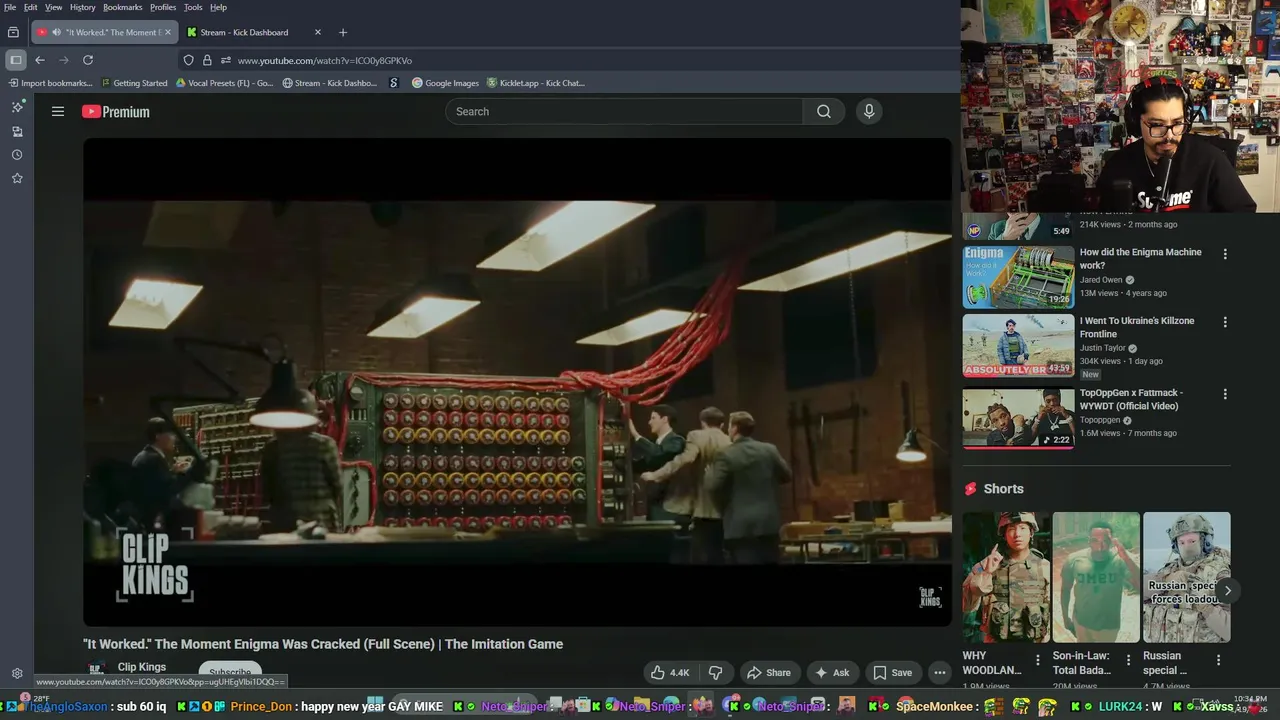This screenshot has width=1280, height=720.
Task: Subscribe to Clip Kings
Action: tap(230, 672)
